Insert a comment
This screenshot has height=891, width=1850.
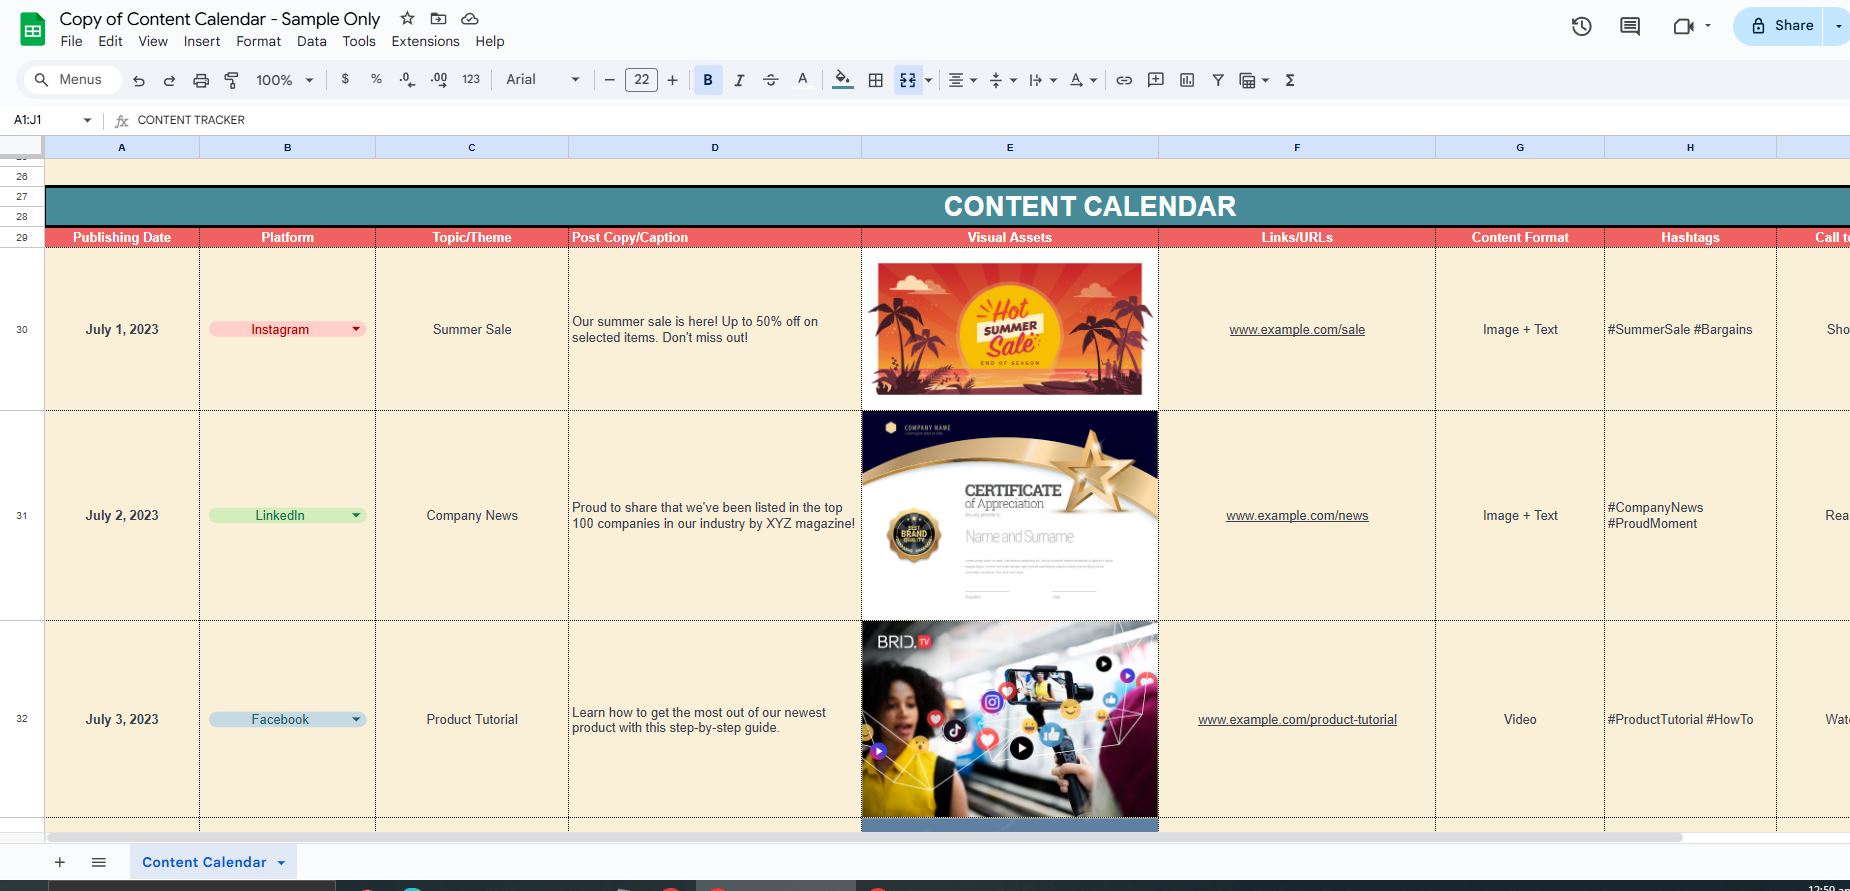[x=1156, y=80]
